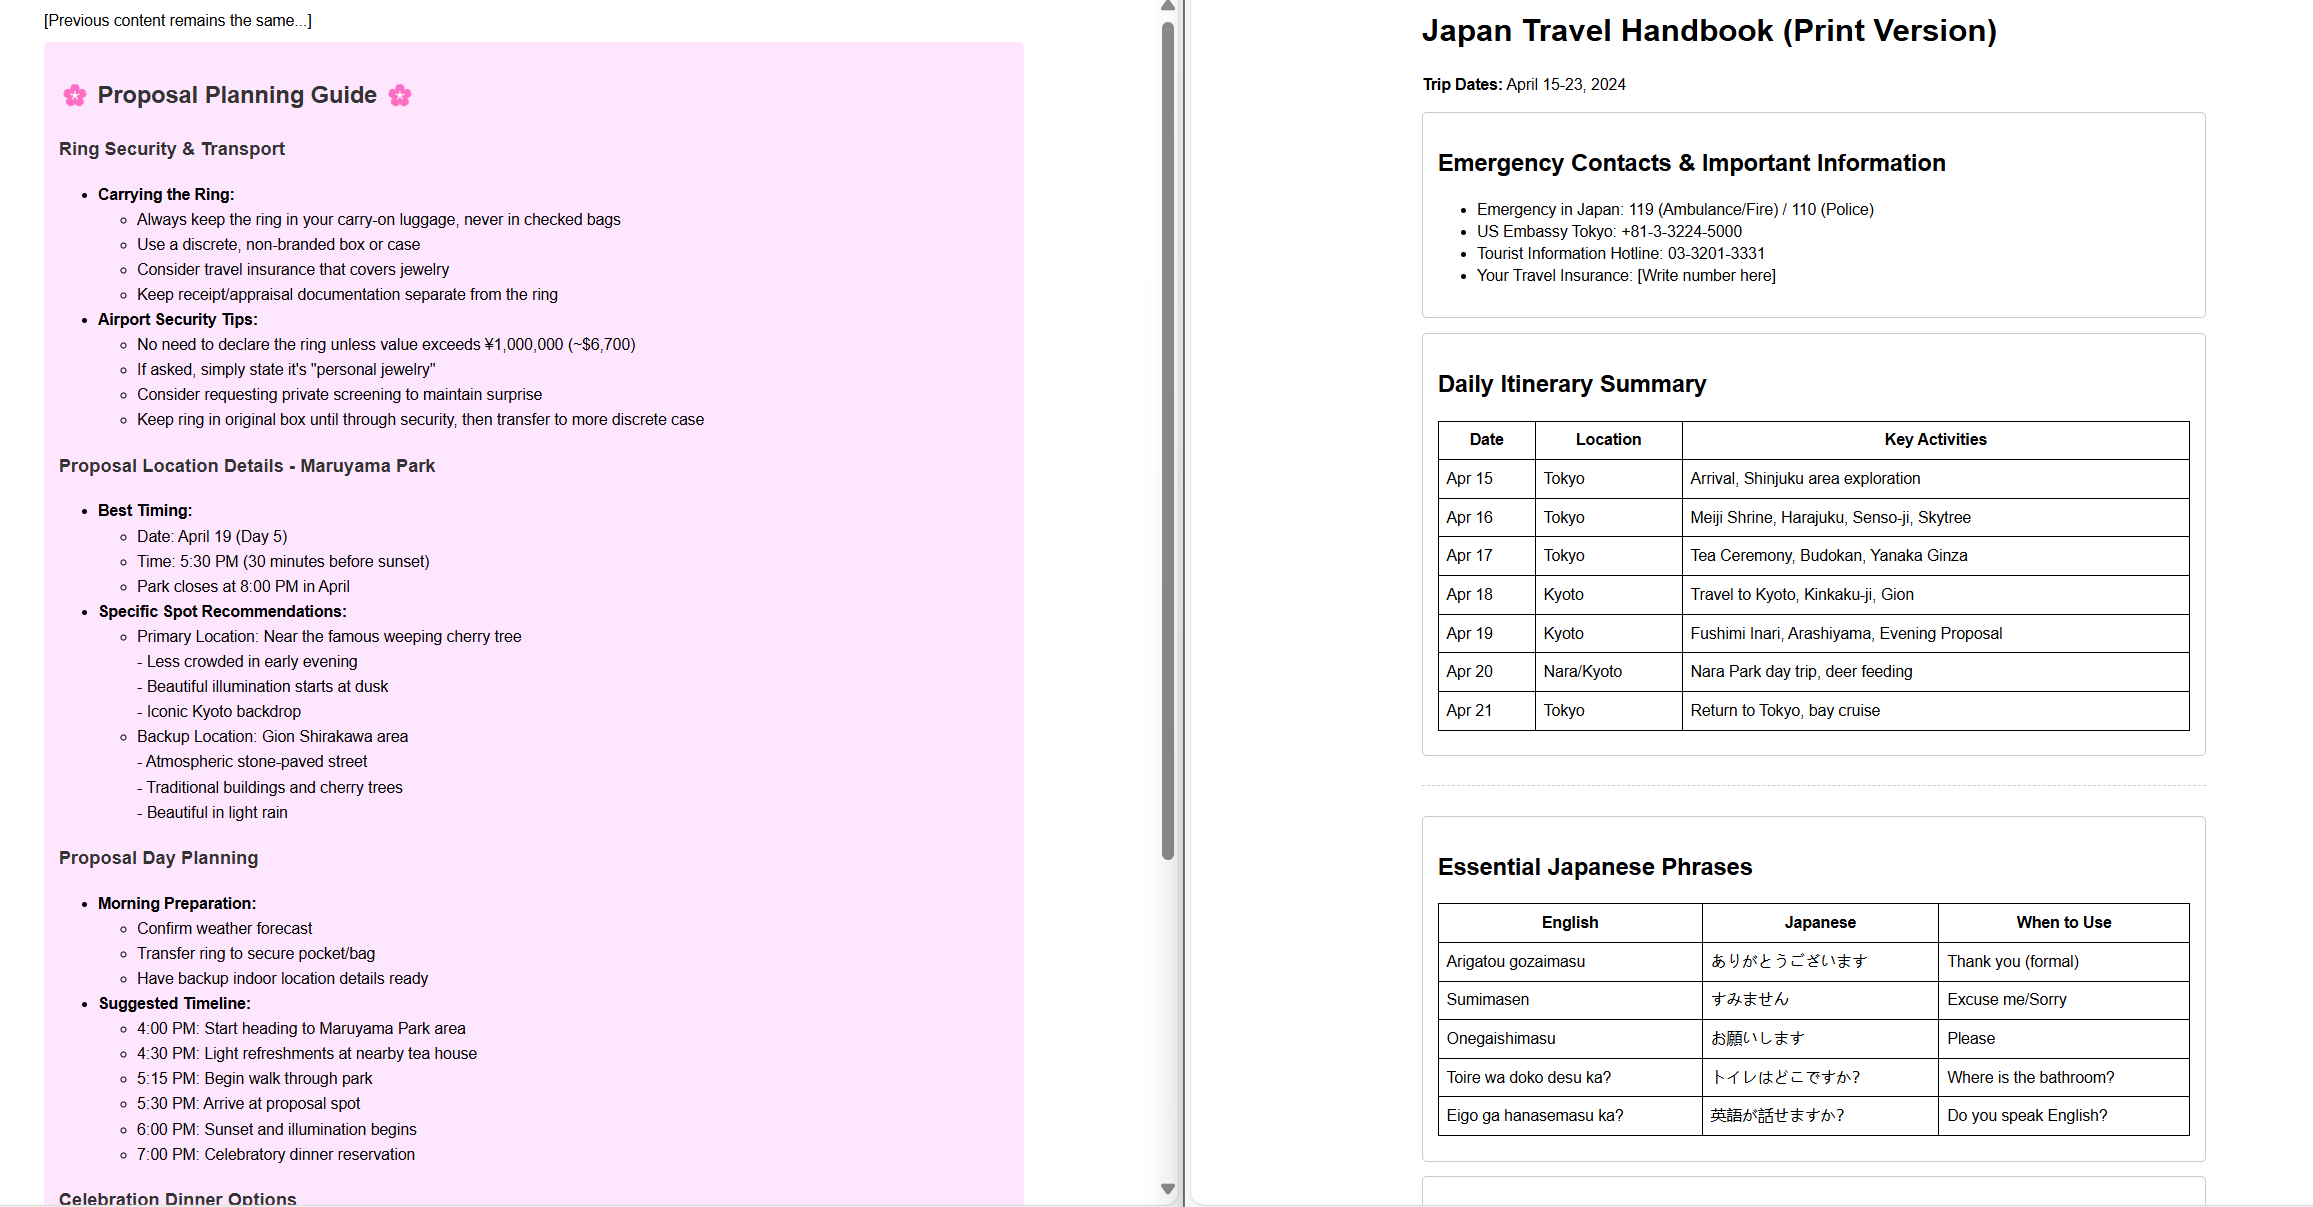Click the Evening Proposal activity cell
Image resolution: width=2313 pixels, height=1207 pixels.
click(1935, 634)
